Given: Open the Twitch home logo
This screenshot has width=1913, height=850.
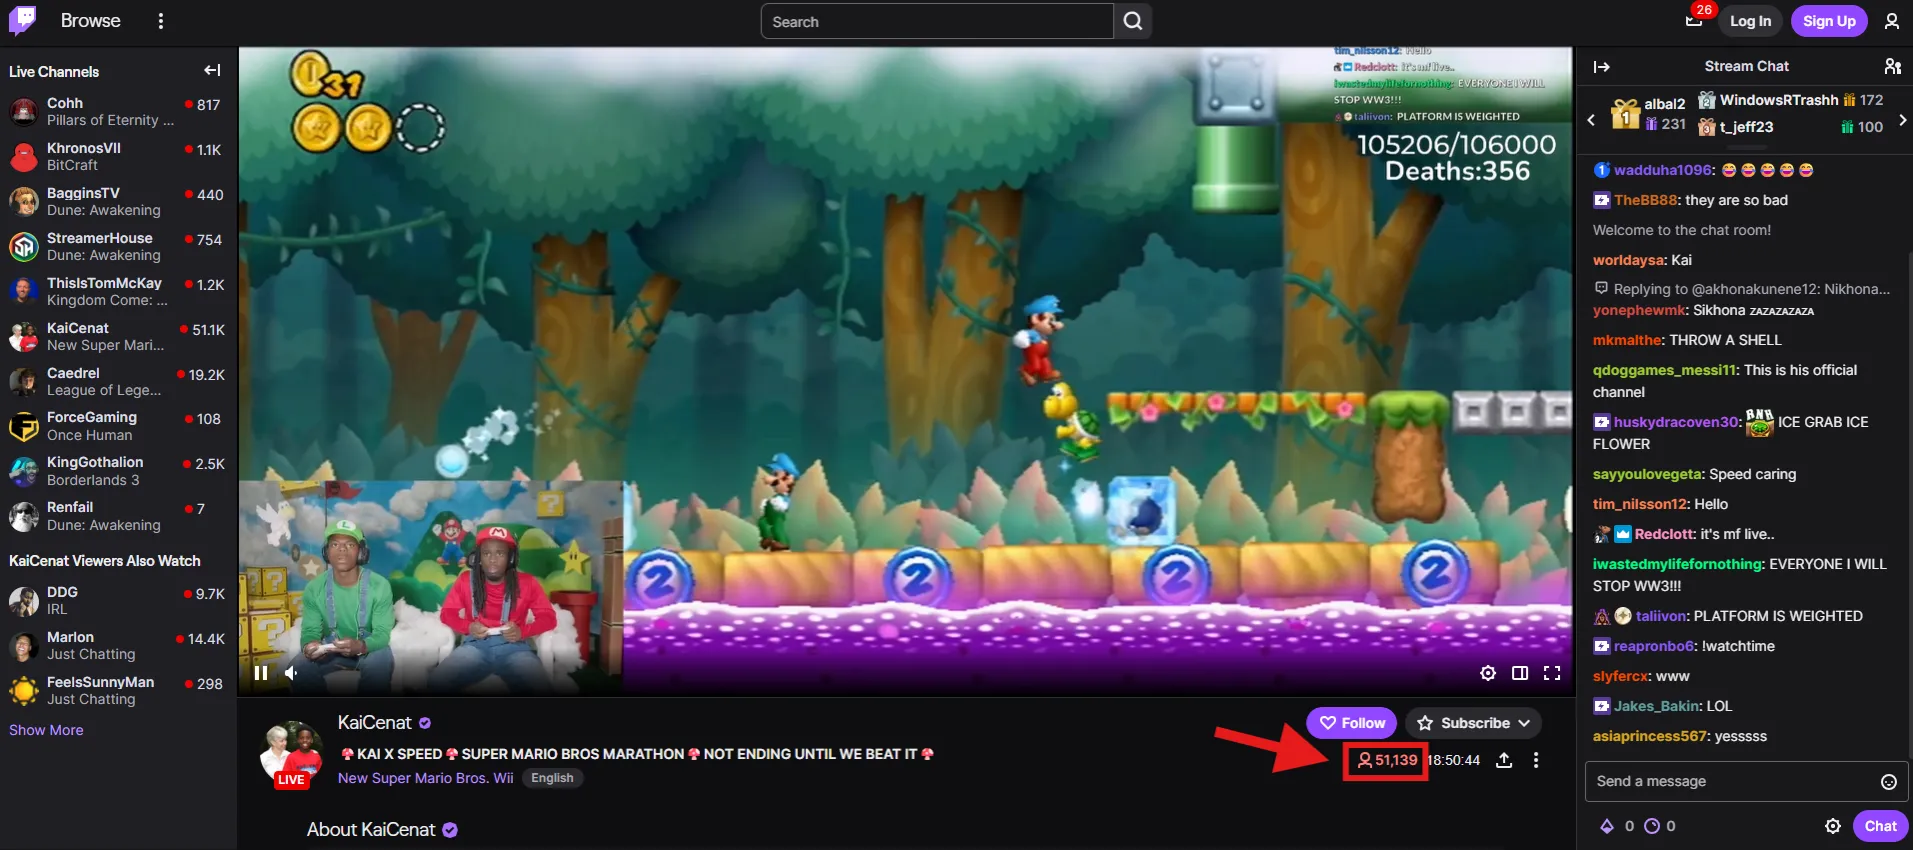Looking at the screenshot, I should pos(22,20).
